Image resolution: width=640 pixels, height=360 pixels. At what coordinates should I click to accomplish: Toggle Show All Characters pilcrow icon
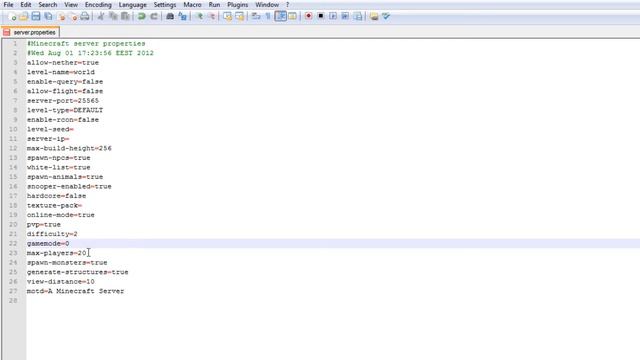pos(268,16)
